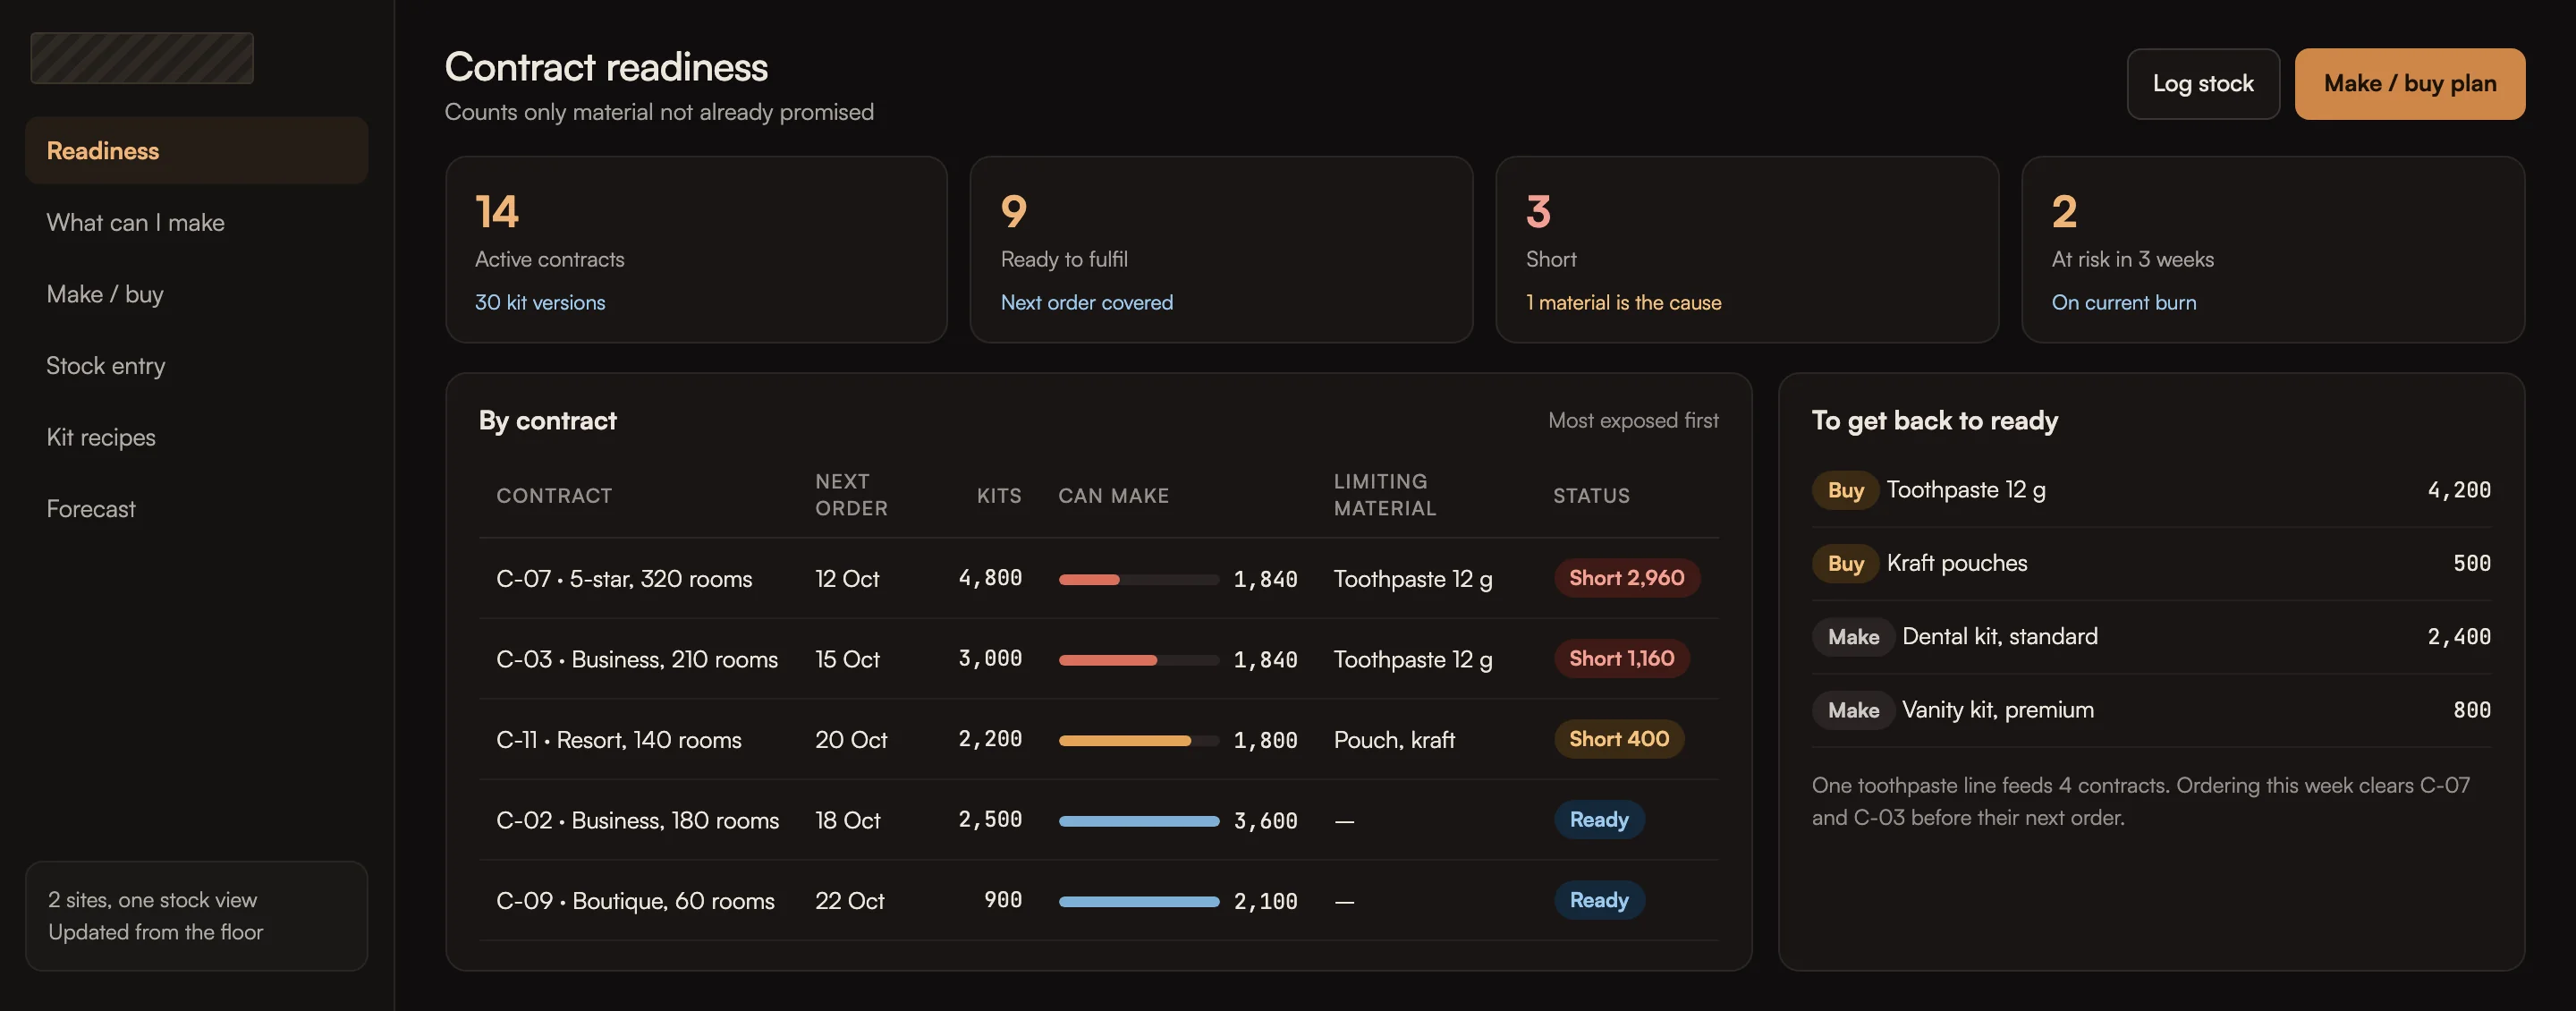Open the Make / buy plan button
2576x1011 pixels.
click(x=2409, y=84)
